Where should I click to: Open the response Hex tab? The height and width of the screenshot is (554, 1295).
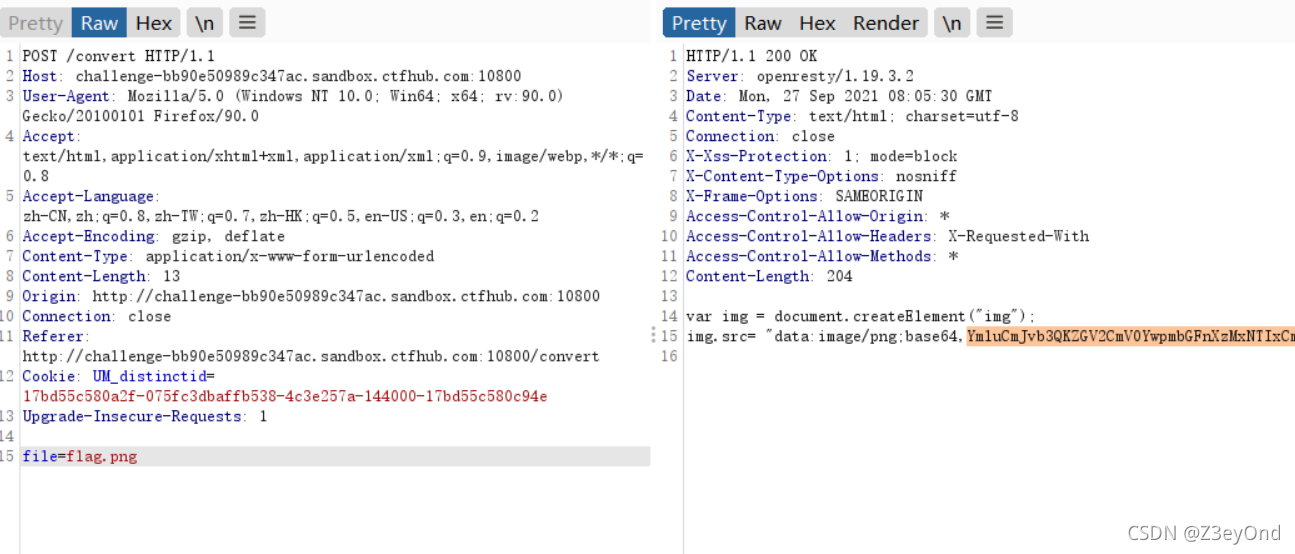tap(817, 23)
